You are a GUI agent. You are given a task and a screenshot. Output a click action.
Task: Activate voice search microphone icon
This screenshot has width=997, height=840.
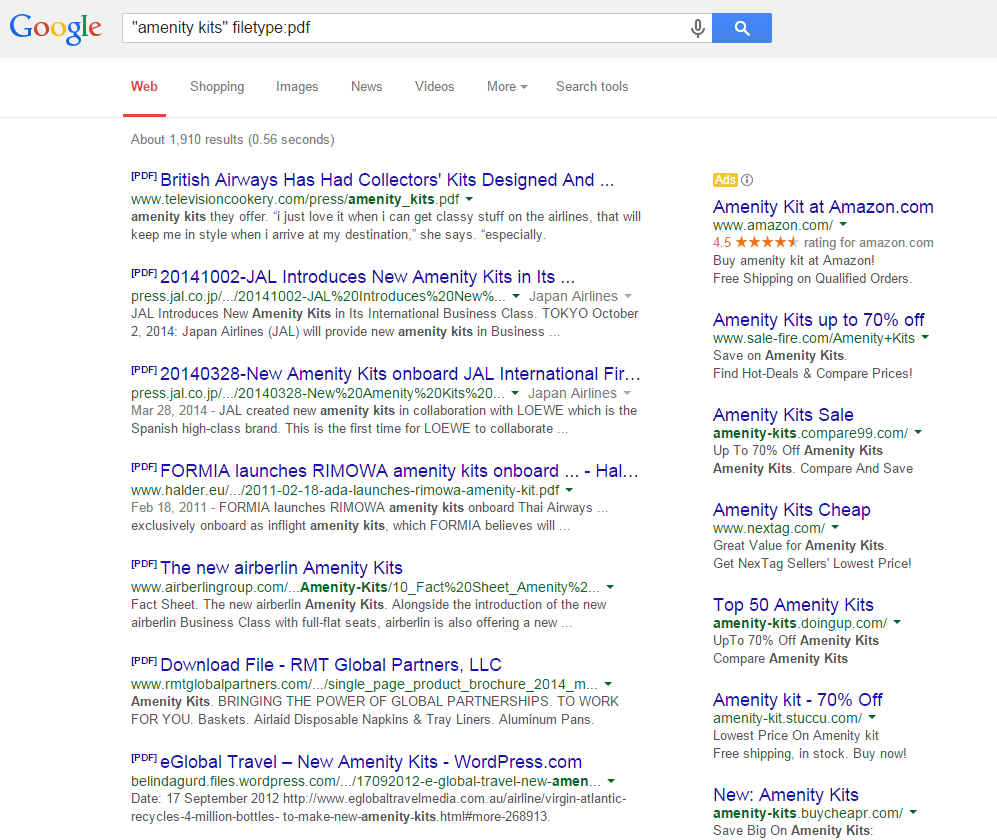tap(698, 28)
